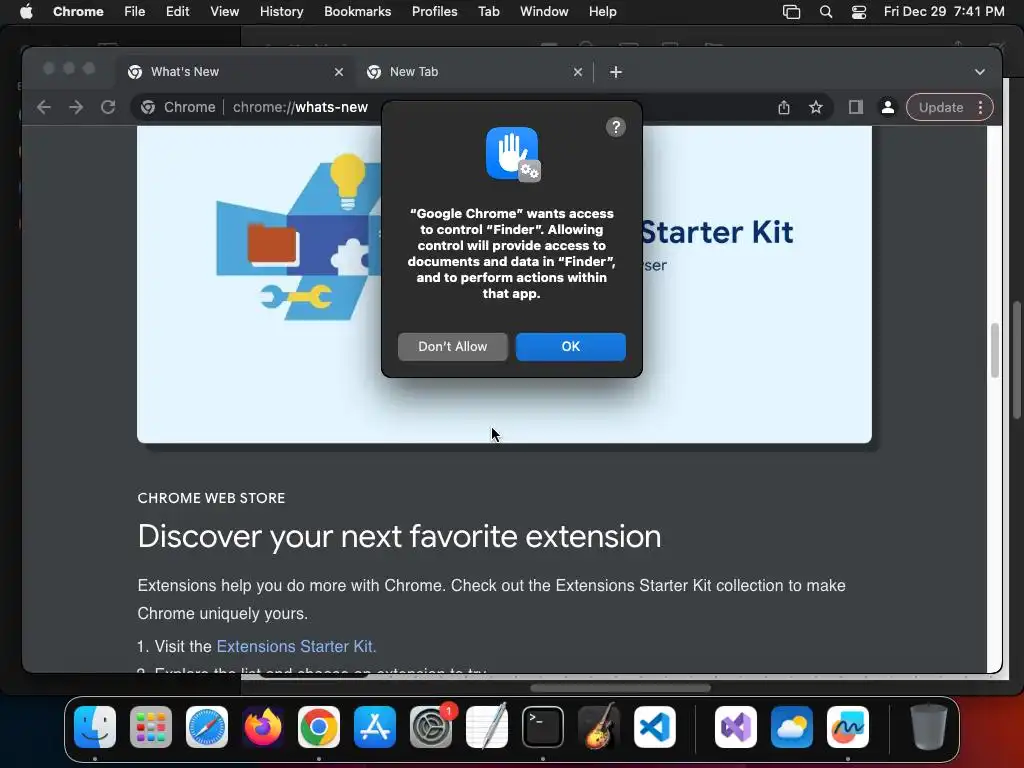Click the date and time in menu bar
The width and height of the screenshot is (1024, 768).
tap(944, 11)
